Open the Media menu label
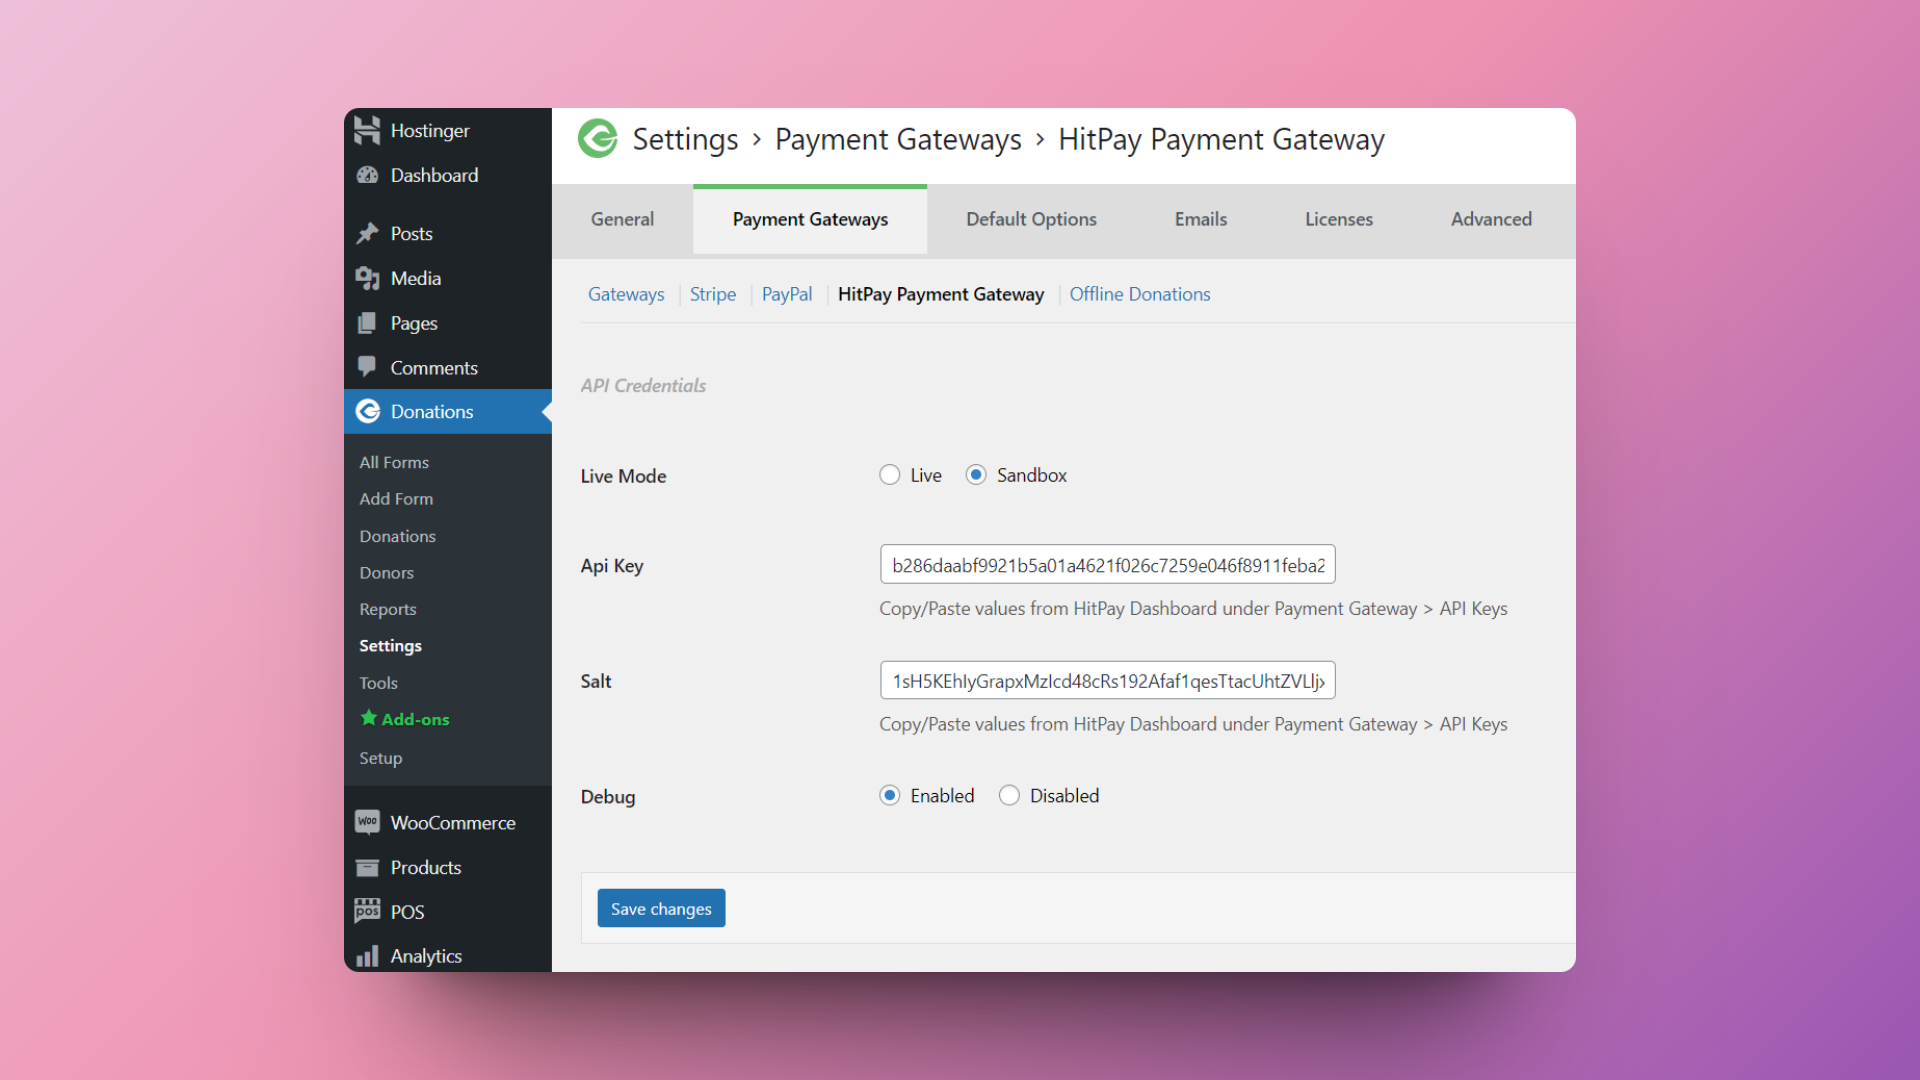The height and width of the screenshot is (1080, 1920). click(416, 278)
